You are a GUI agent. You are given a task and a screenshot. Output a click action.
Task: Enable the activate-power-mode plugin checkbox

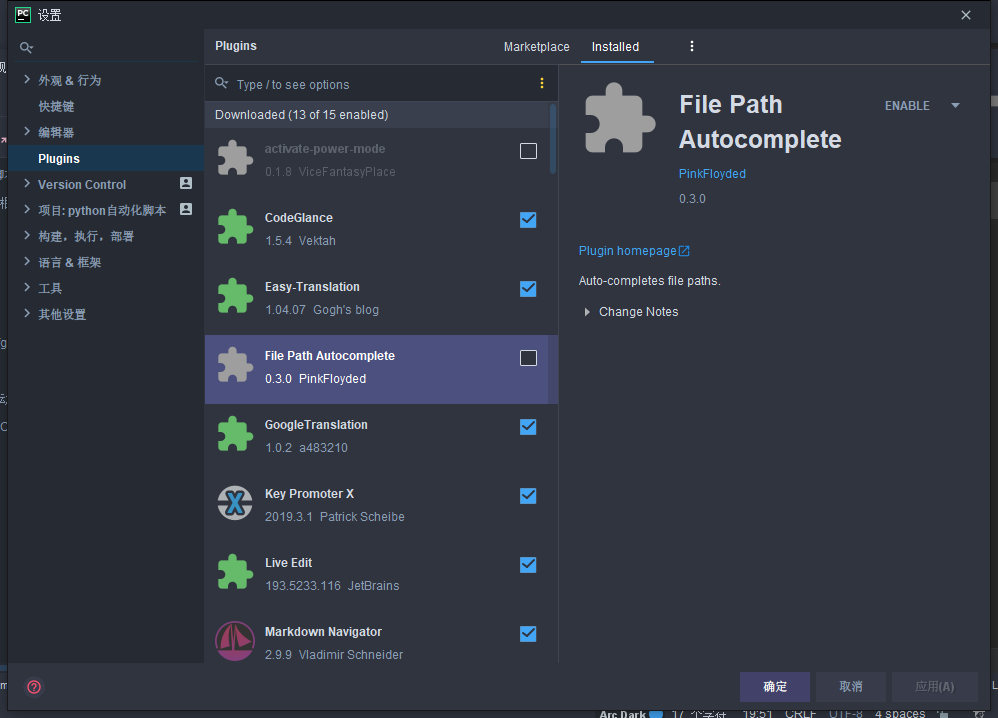(528, 151)
